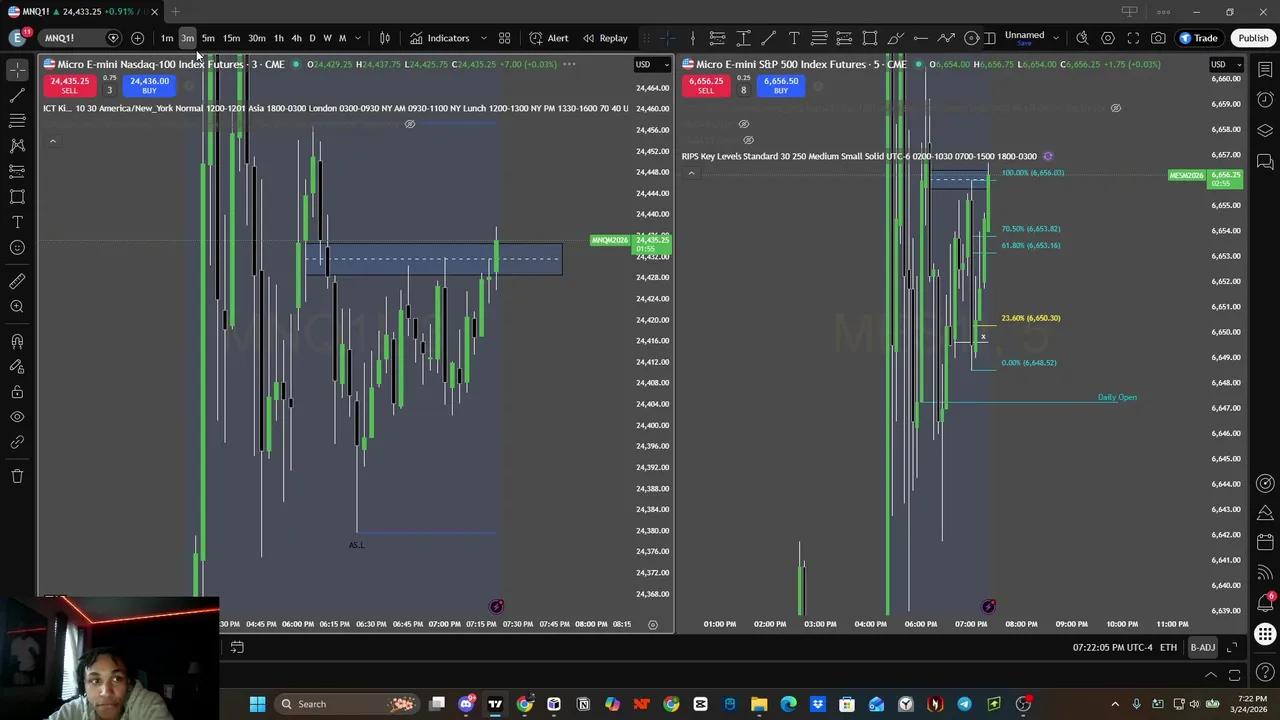Select the patterns tool in left sidebar
This screenshot has height=720, width=1280.
point(17,145)
